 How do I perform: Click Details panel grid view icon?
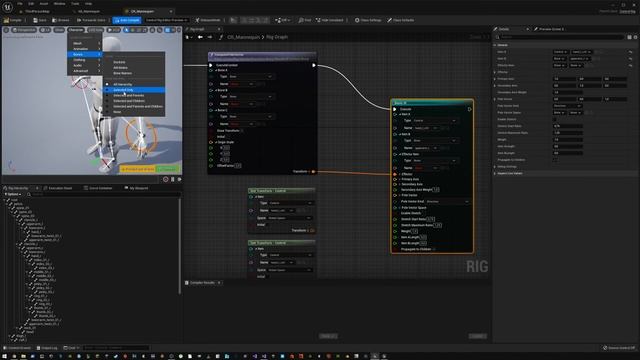pyautogui.click(x=629, y=37)
